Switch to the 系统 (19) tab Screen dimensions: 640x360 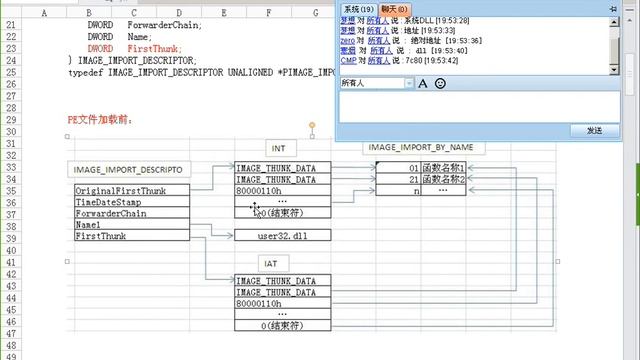tap(359, 9)
